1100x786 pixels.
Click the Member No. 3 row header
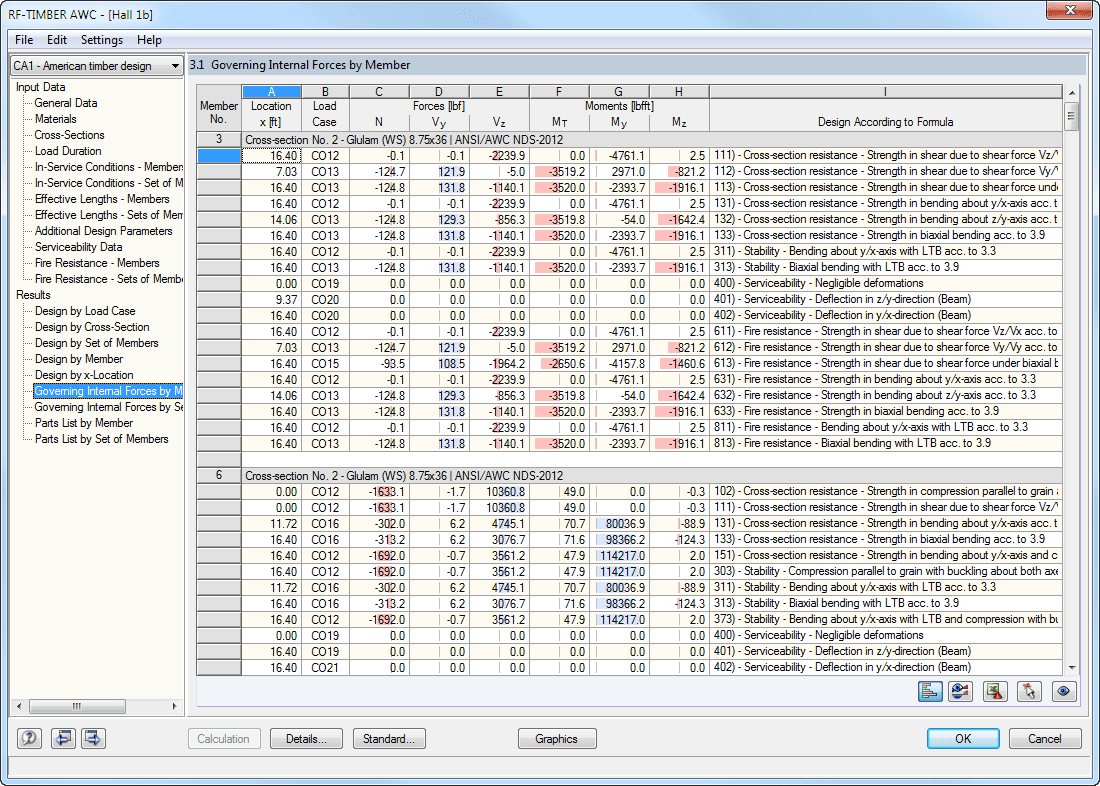pos(219,140)
